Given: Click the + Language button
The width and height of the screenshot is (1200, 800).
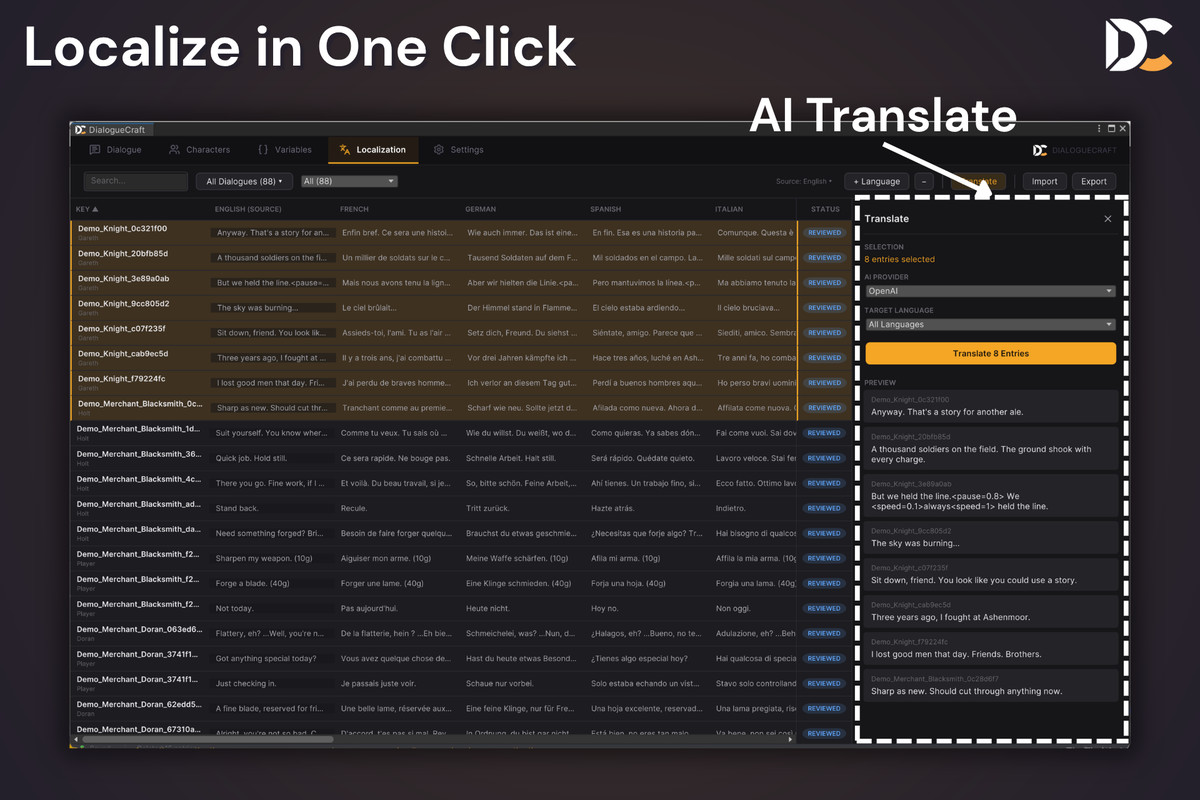Looking at the screenshot, I should [x=877, y=181].
